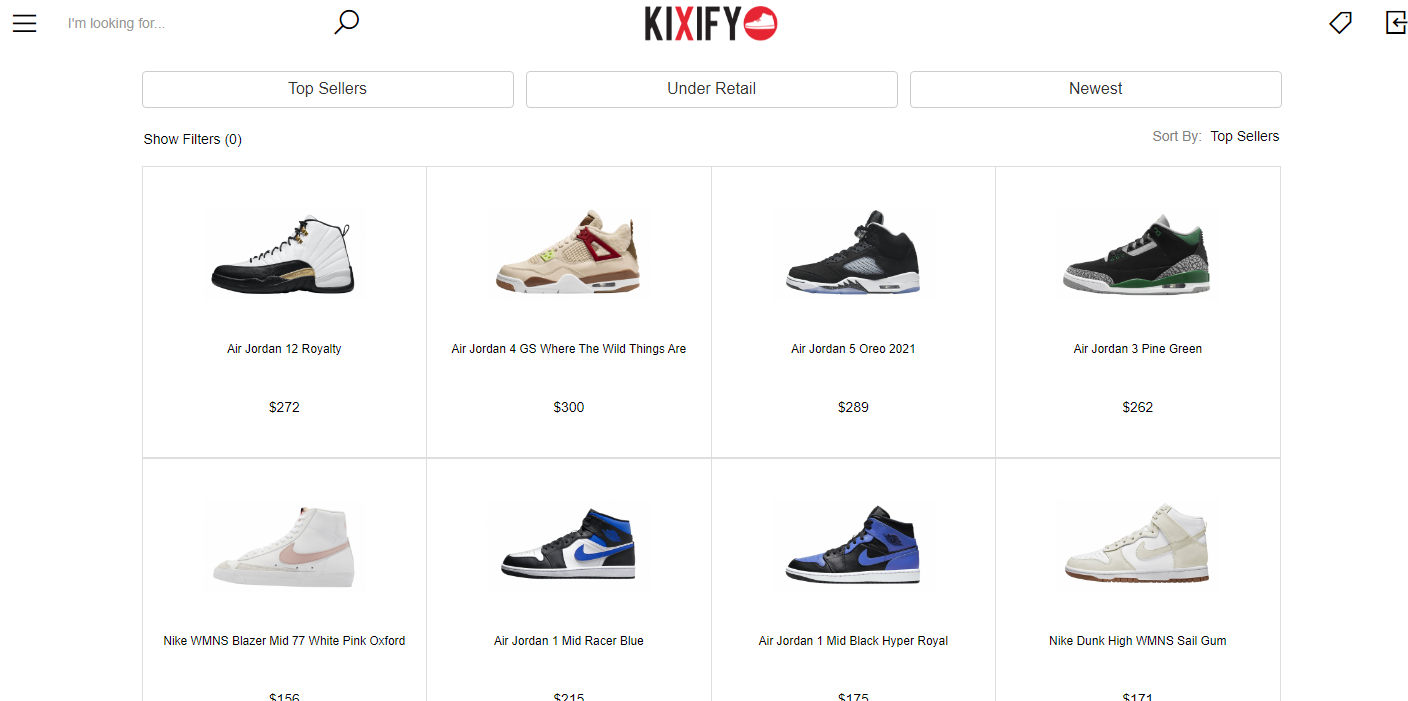Expand Show Filters (0)
Image resolution: width=1408 pixels, height=701 pixels.
click(193, 139)
